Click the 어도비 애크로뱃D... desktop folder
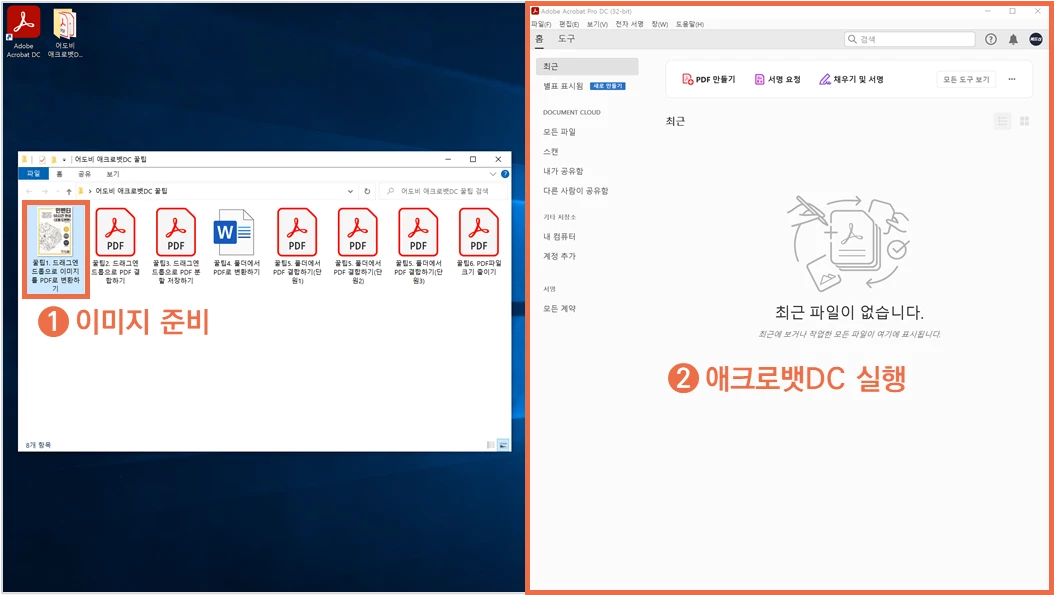This screenshot has height=595, width=1054. tap(65, 32)
